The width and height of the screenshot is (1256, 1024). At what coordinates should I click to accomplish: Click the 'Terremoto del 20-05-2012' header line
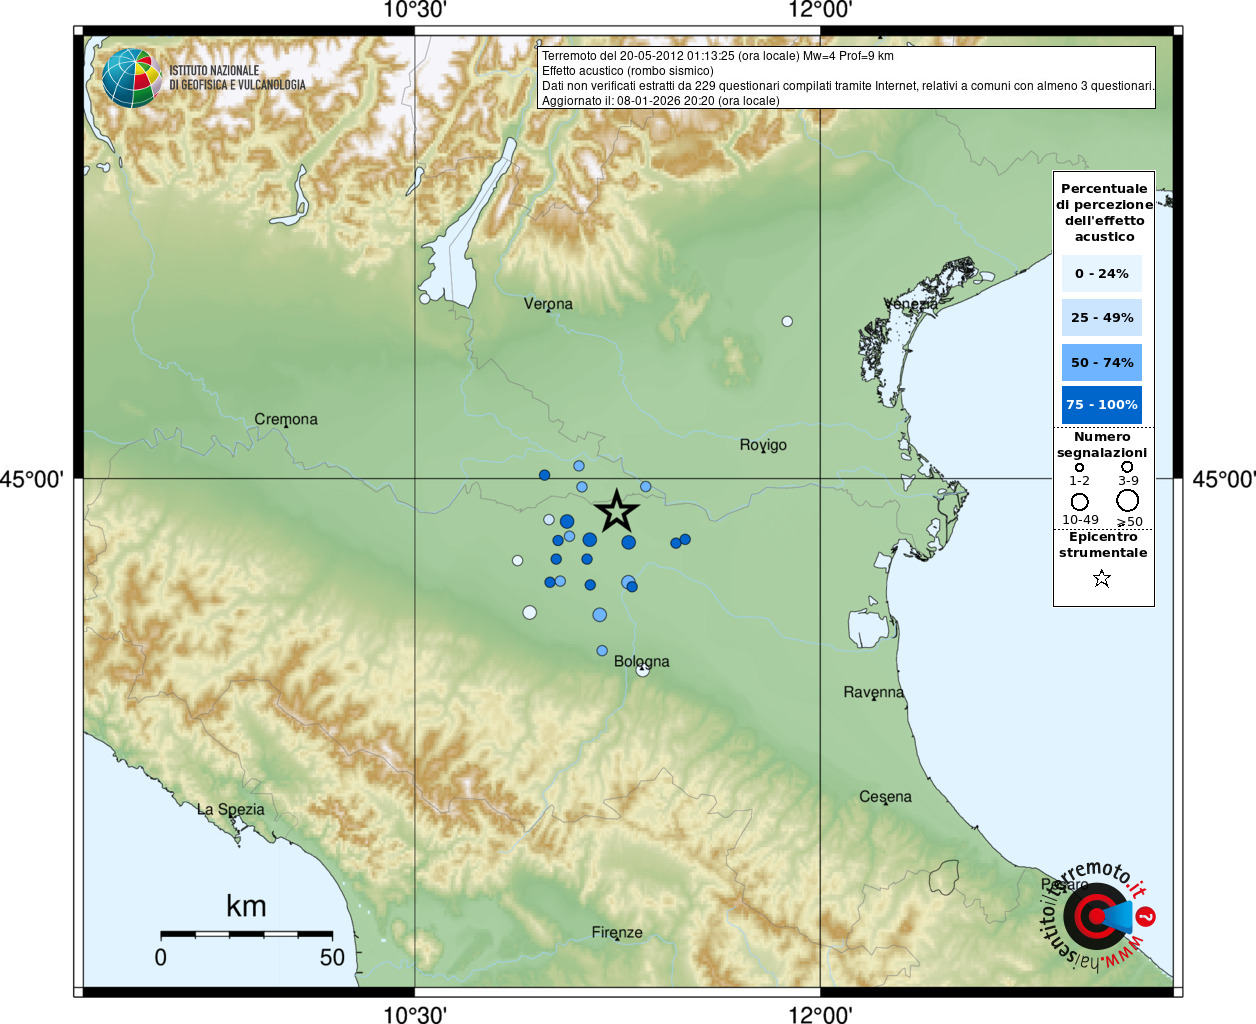click(718, 56)
